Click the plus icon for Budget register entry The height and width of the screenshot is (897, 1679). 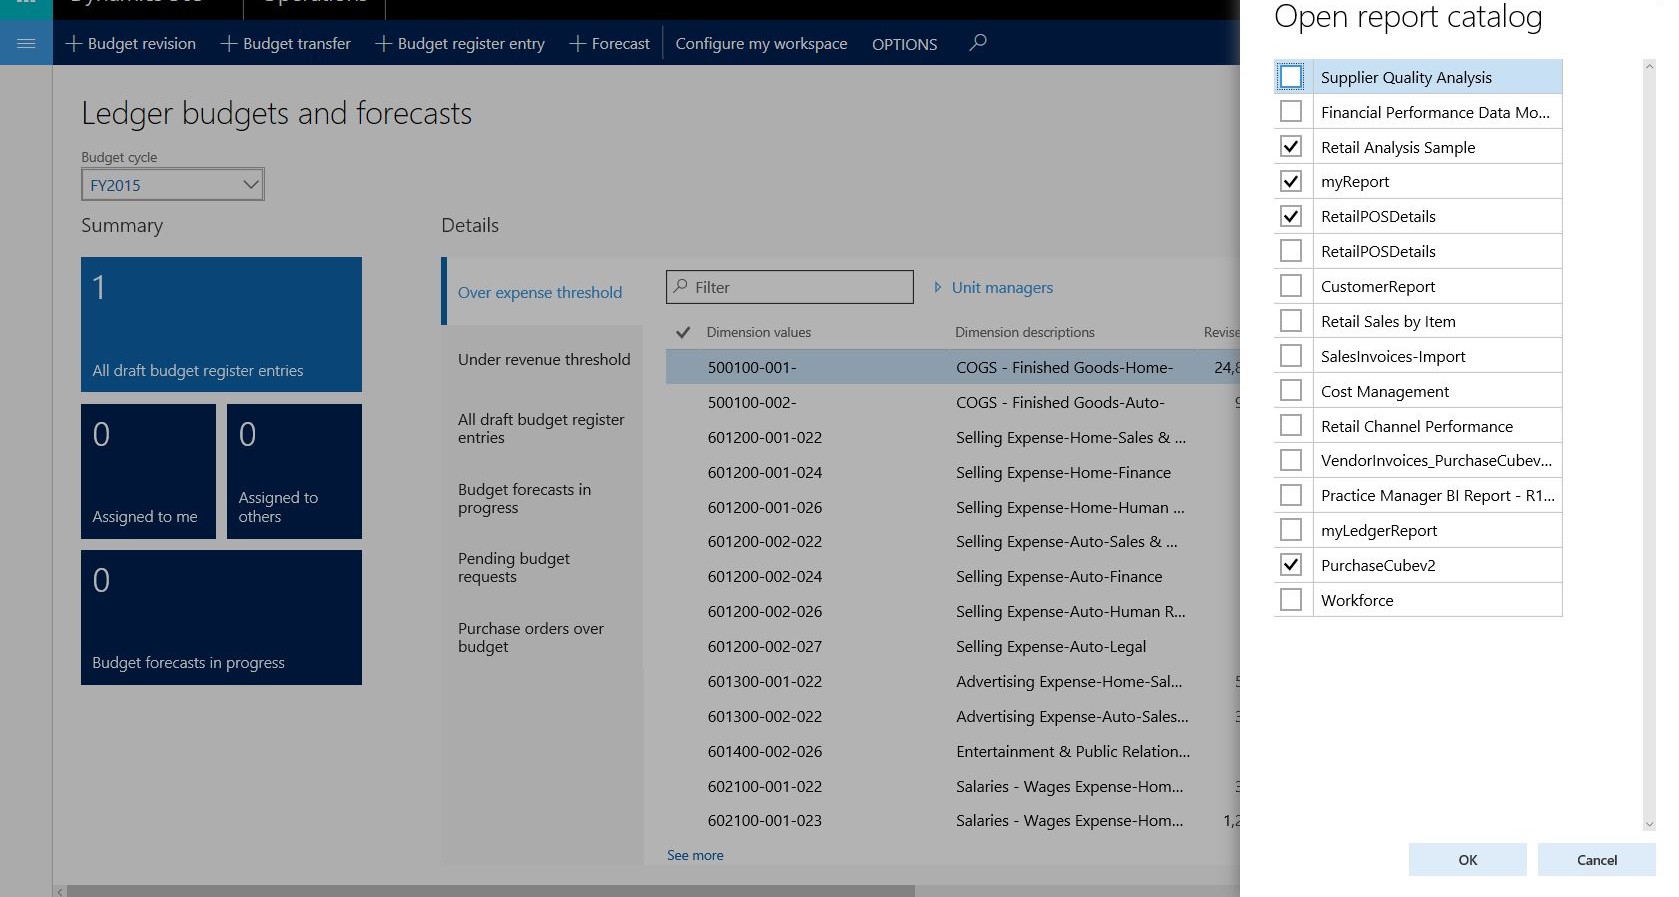tap(383, 44)
